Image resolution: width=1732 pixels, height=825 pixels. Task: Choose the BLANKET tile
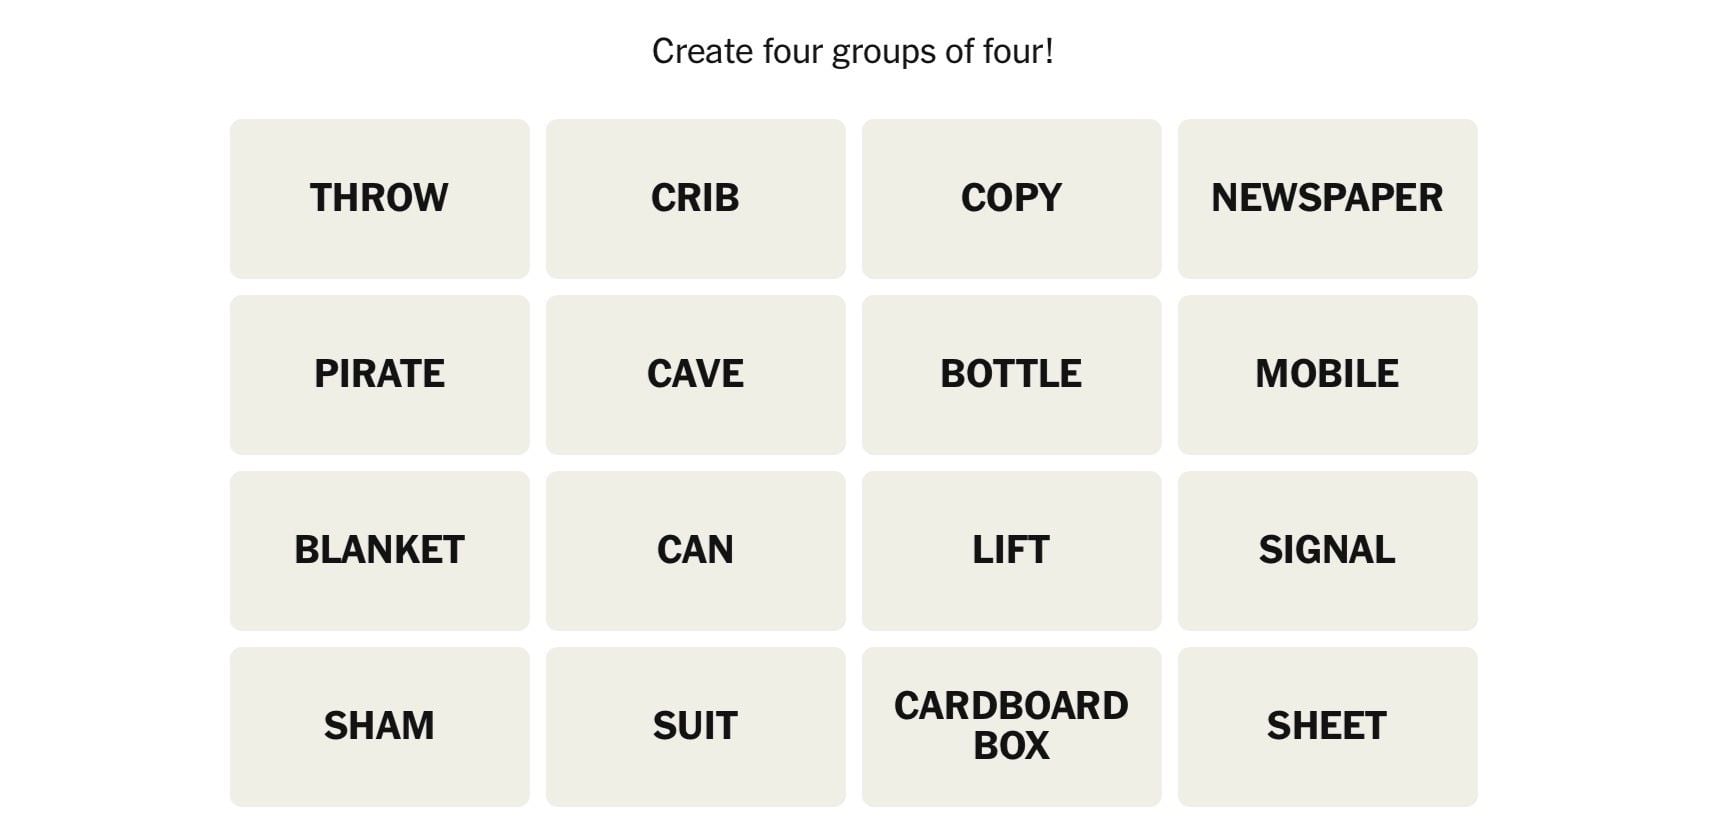point(379,550)
